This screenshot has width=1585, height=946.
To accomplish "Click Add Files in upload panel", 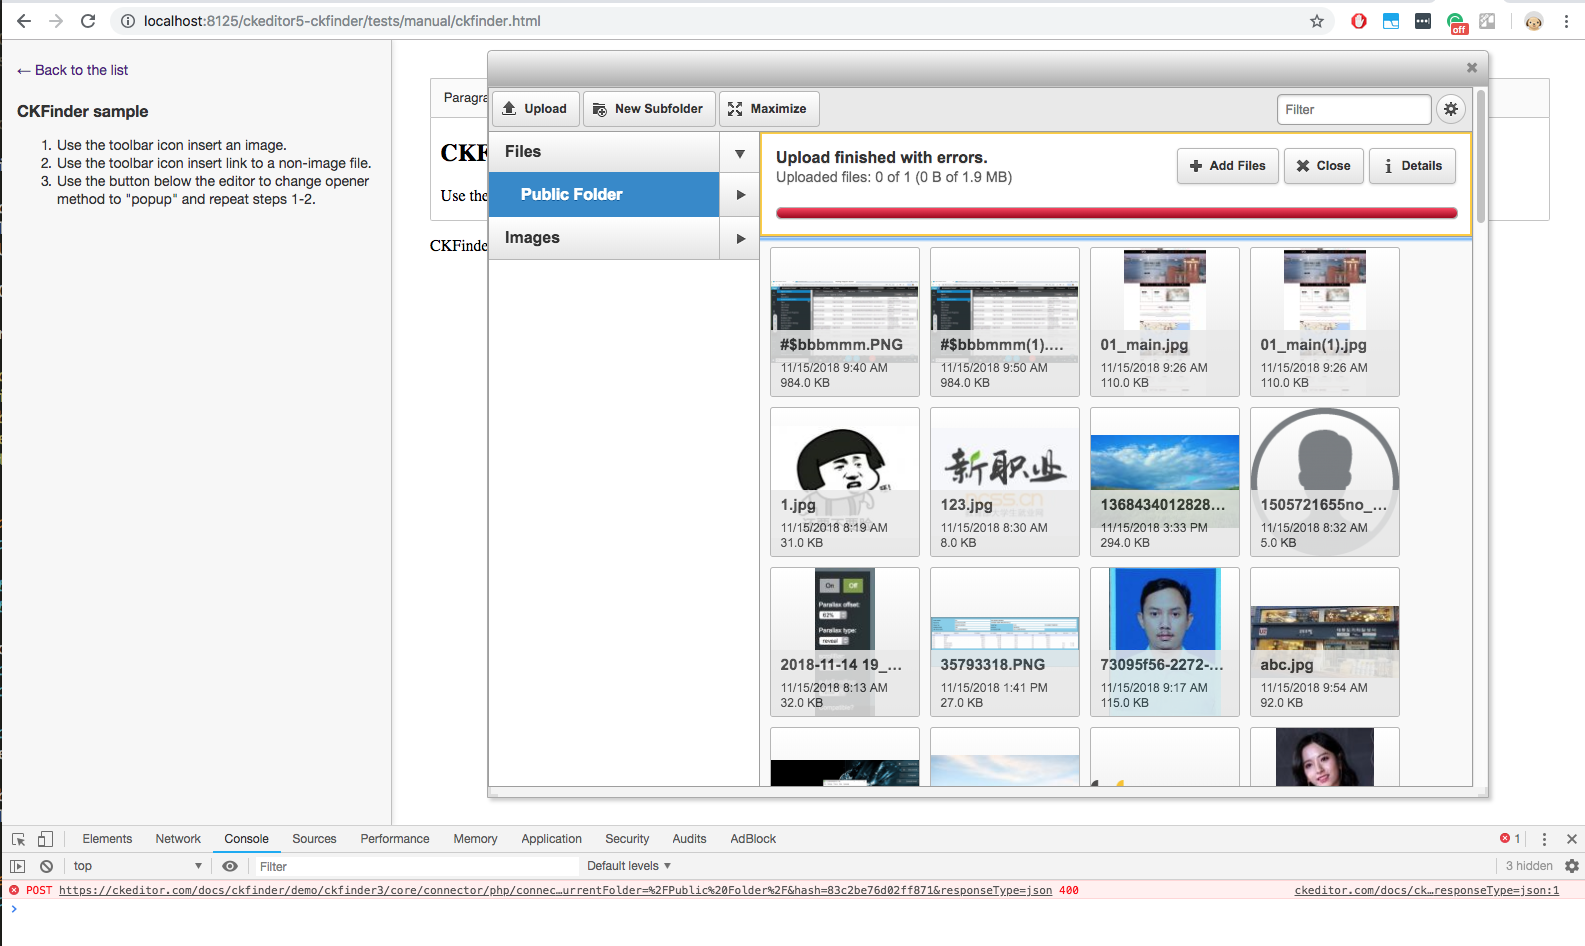I will pos(1228,166).
